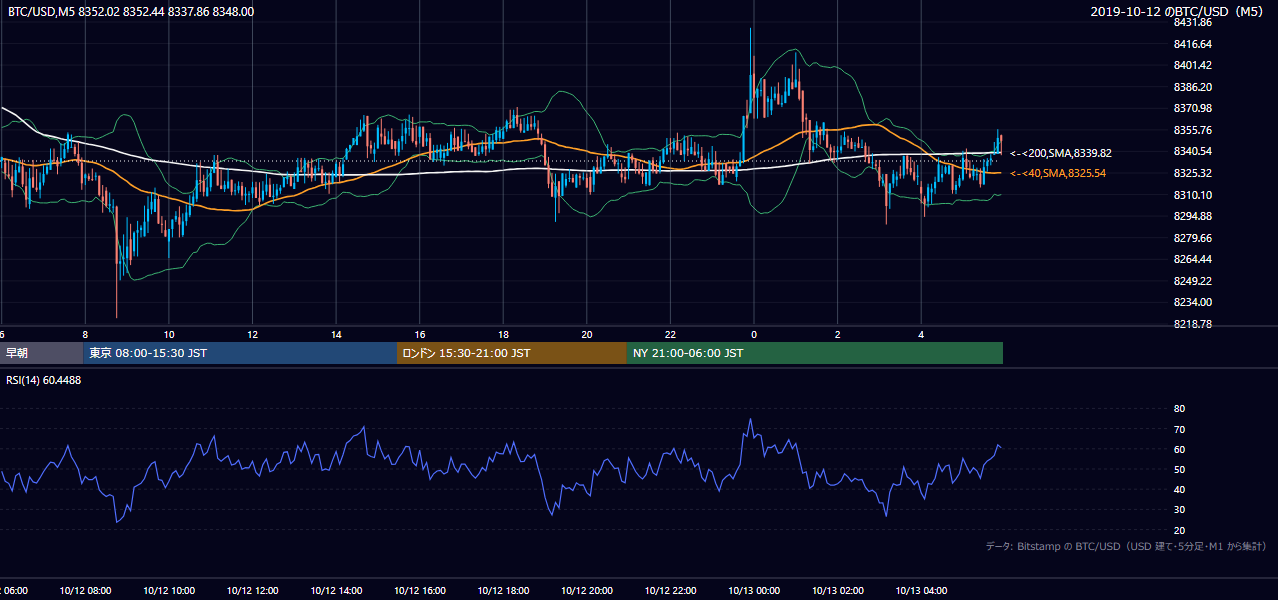Click price axis value 8386.20
The height and width of the screenshot is (600, 1278).
[1193, 87]
